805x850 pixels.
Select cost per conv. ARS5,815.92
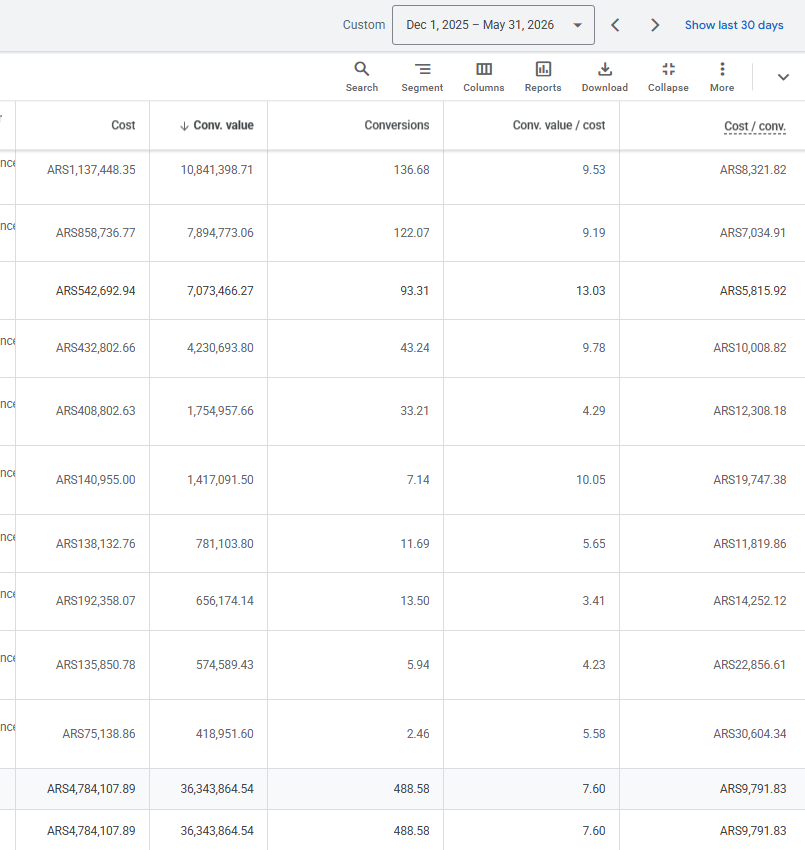(752, 291)
